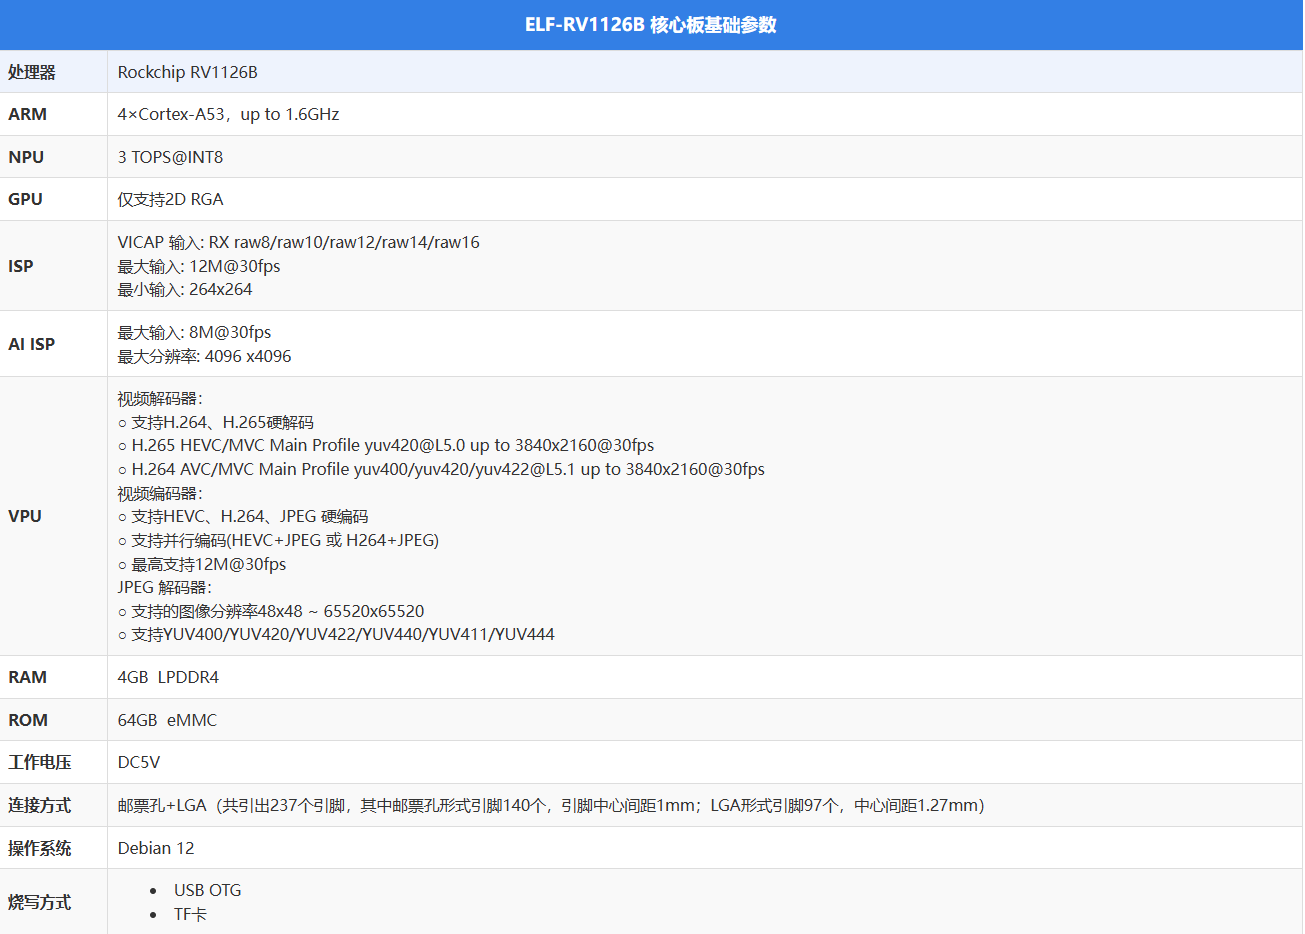Click the 64GB eMMC value

tap(167, 720)
